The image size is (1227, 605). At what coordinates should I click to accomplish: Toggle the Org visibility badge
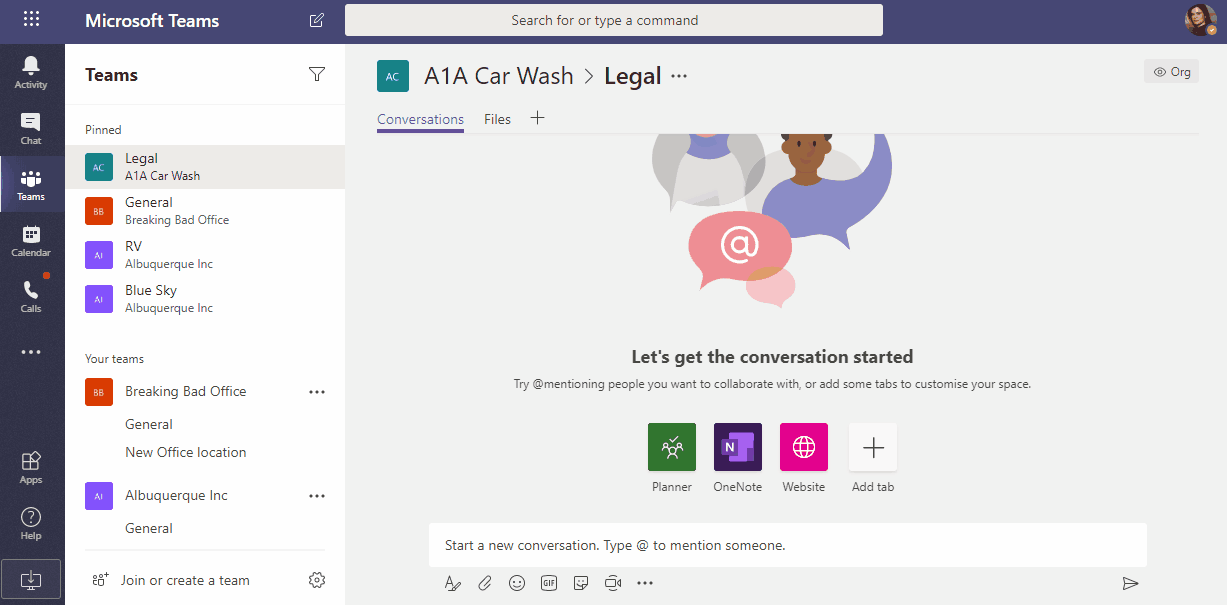(x=1172, y=72)
